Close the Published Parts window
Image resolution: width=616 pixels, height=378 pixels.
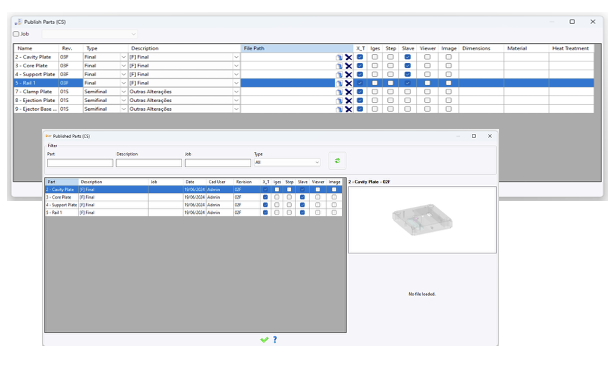[x=490, y=136]
